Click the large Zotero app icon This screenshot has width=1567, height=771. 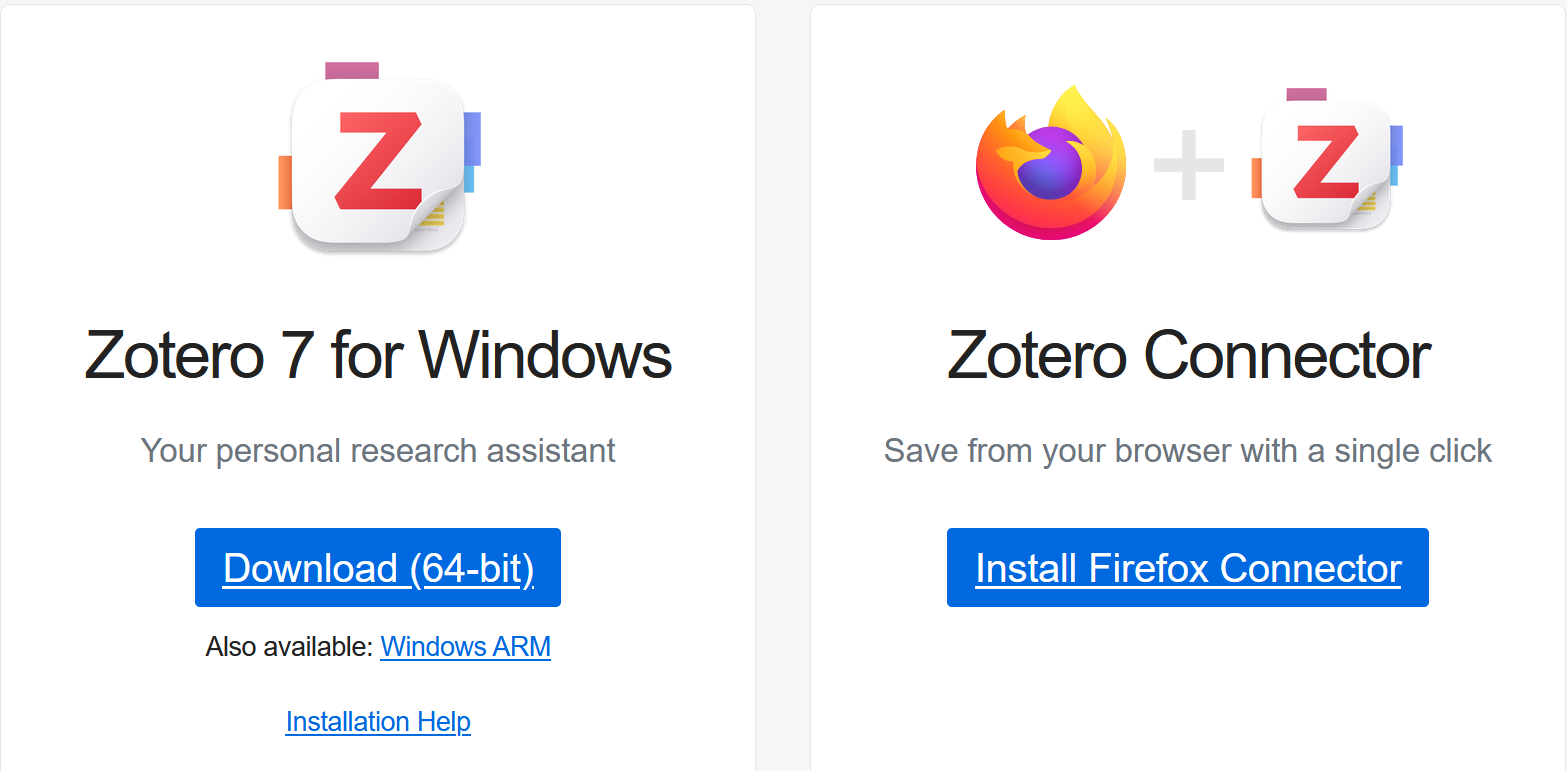pos(377,160)
